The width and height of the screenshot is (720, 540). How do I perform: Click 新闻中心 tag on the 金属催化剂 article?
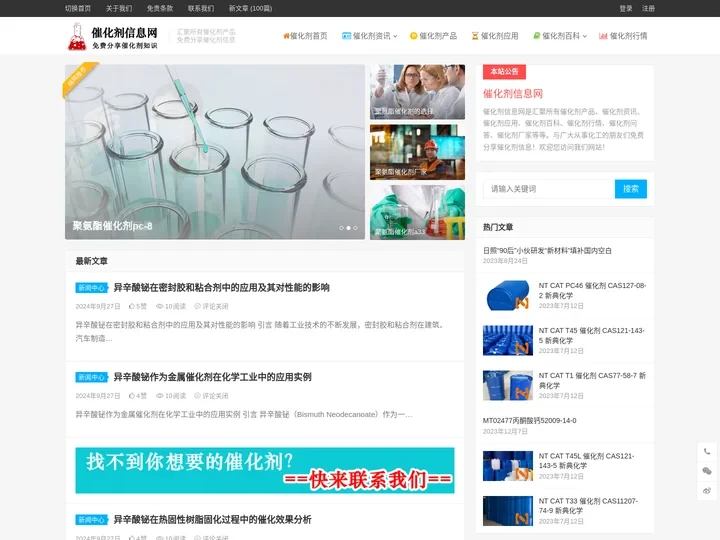pyautogui.click(x=92, y=377)
